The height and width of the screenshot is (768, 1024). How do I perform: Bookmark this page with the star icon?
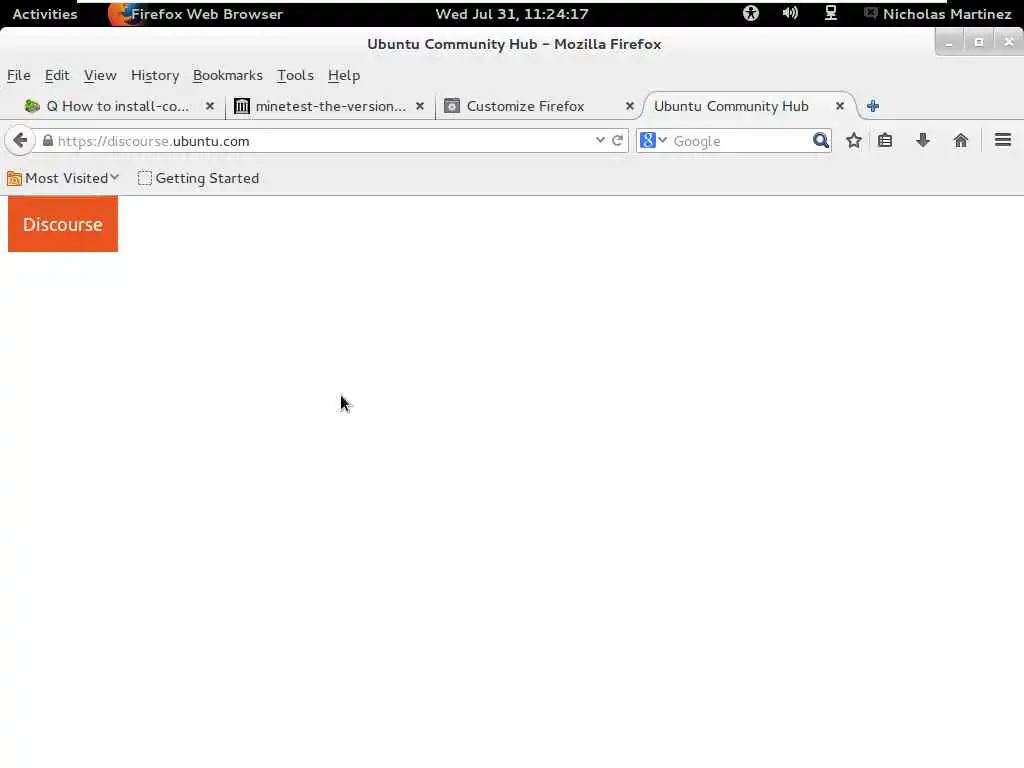point(854,140)
